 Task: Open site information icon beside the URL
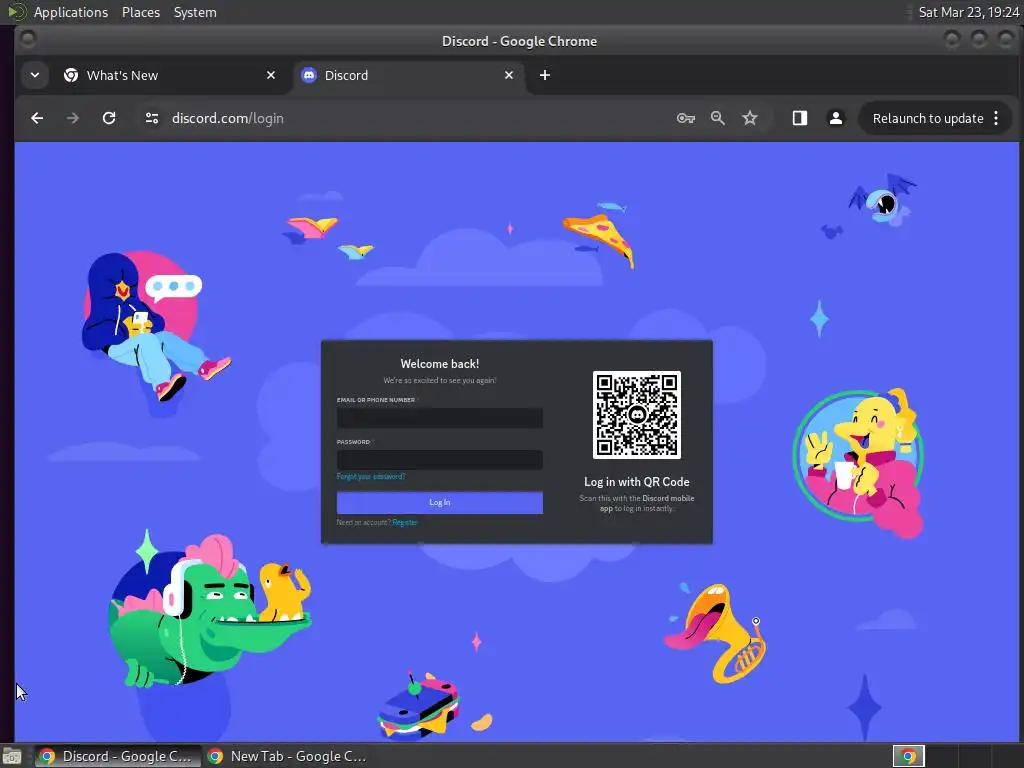152,118
